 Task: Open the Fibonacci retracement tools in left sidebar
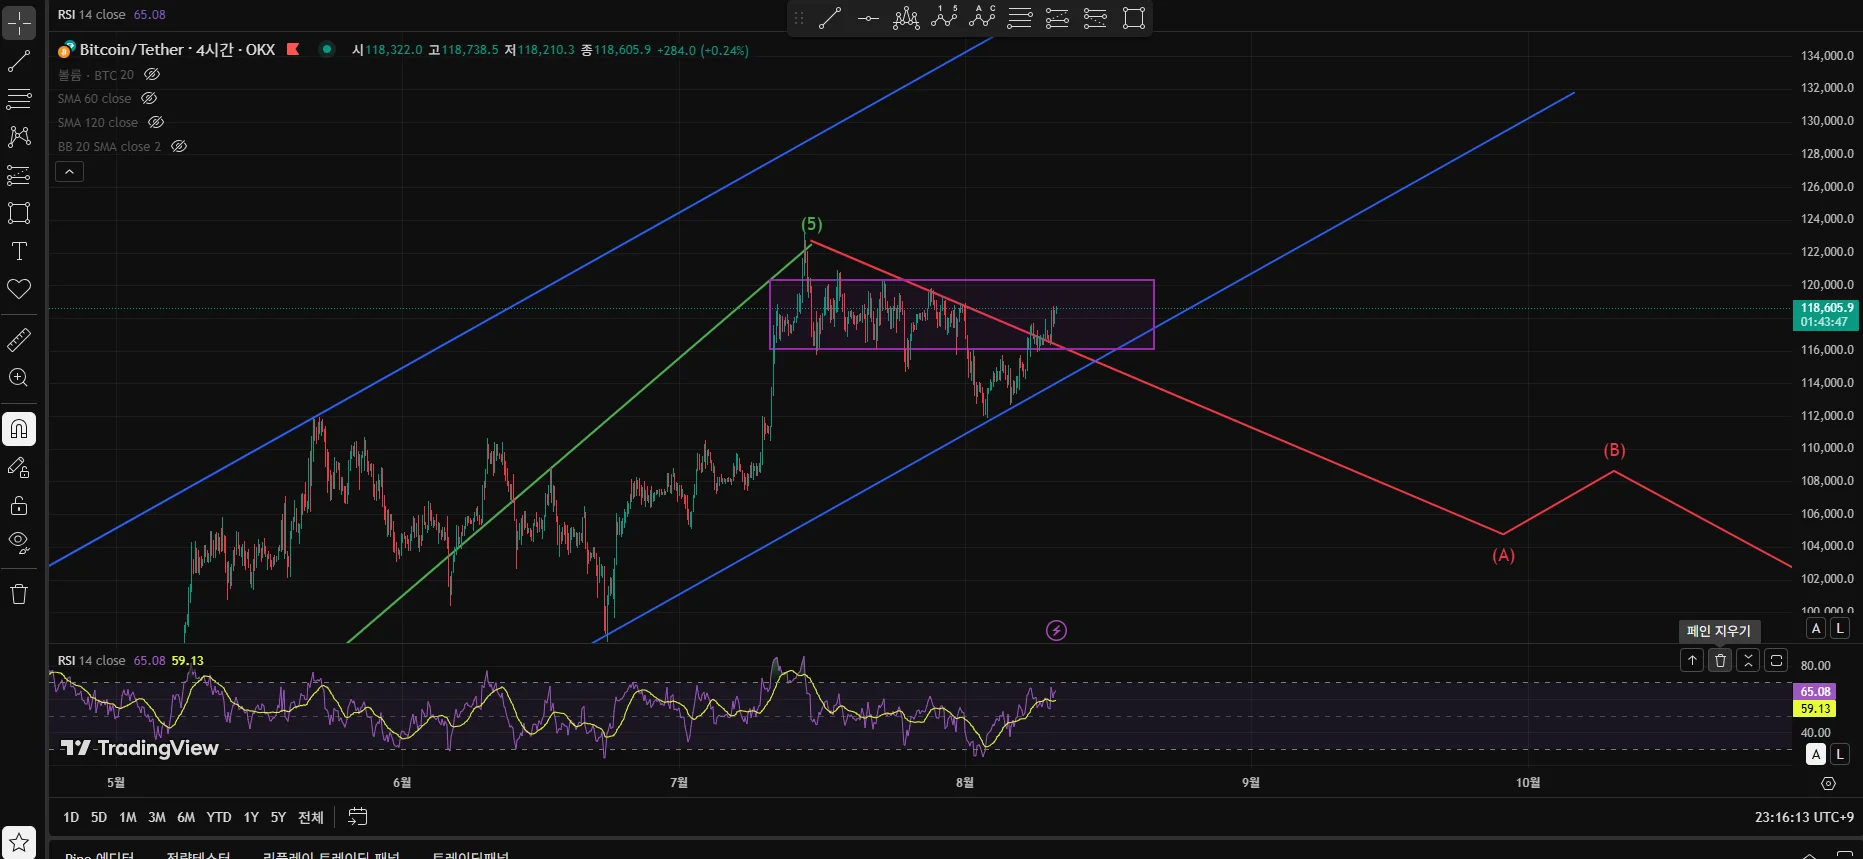click(x=19, y=98)
